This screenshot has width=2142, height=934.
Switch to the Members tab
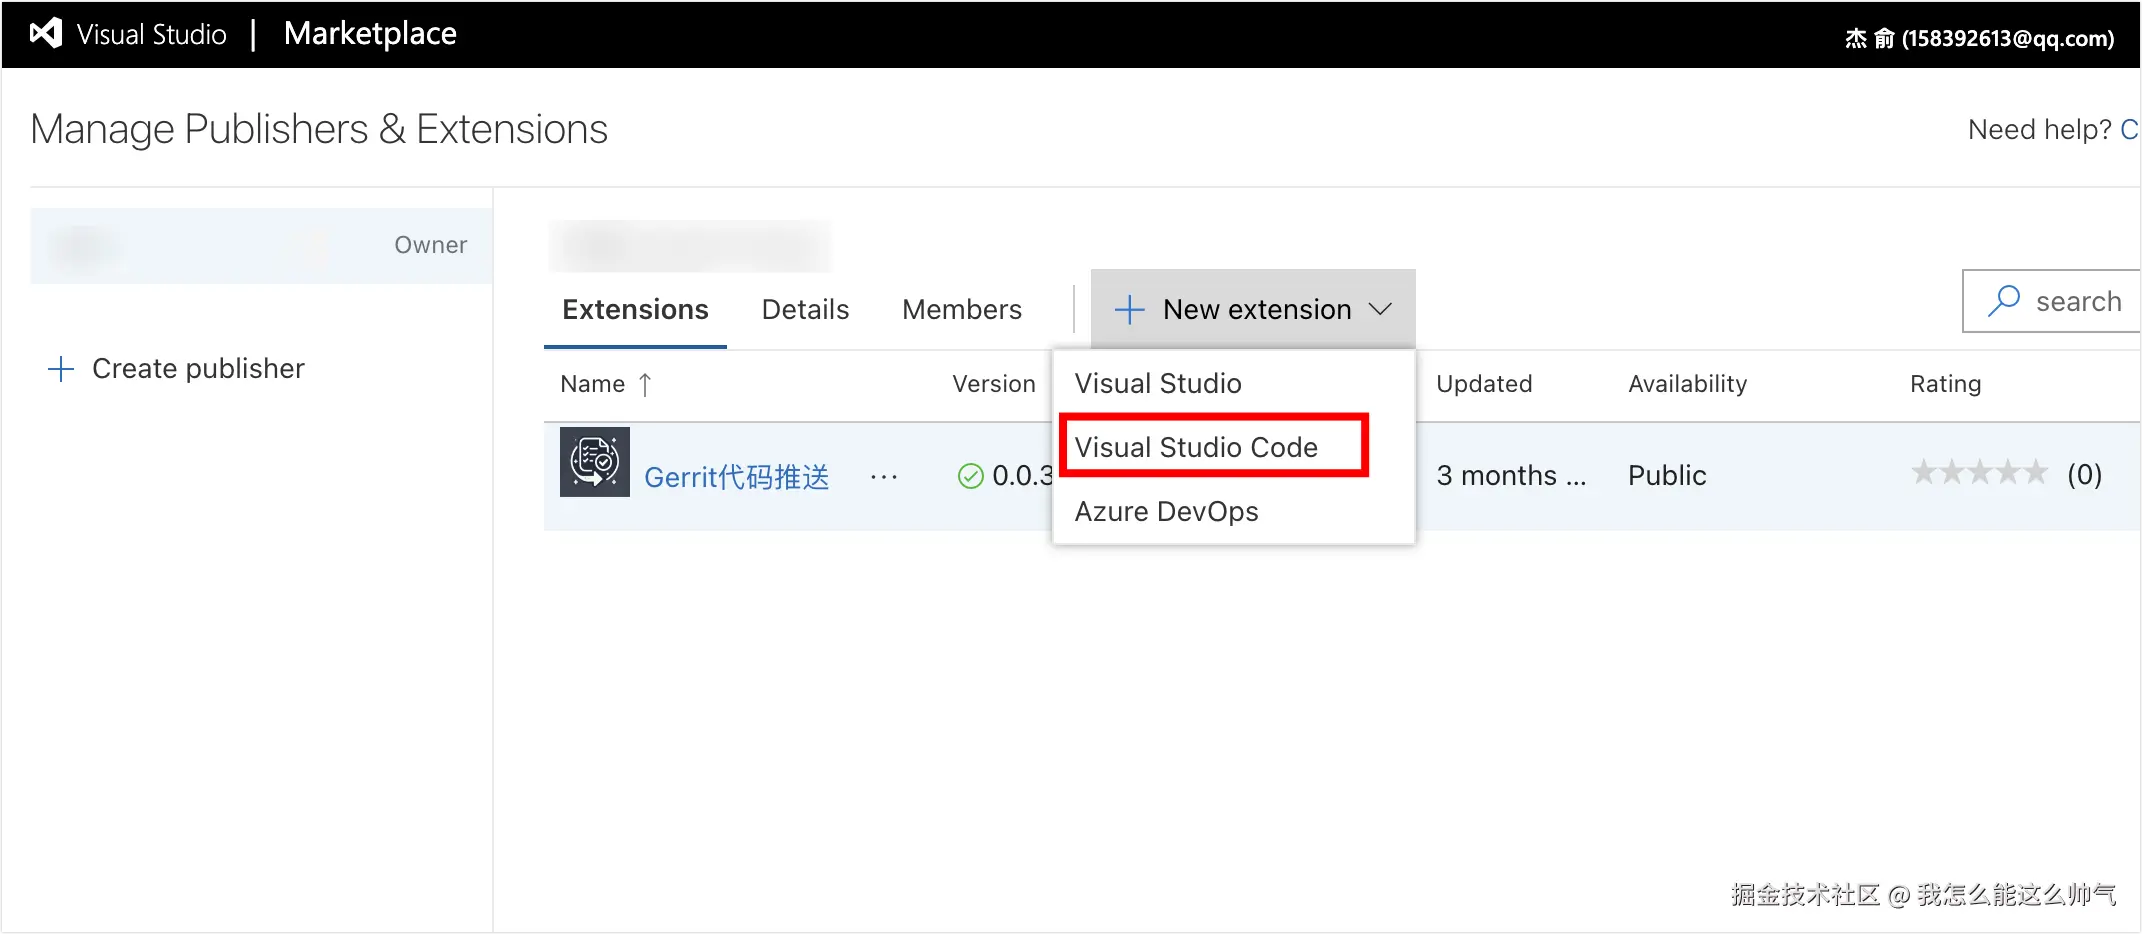coord(962,310)
